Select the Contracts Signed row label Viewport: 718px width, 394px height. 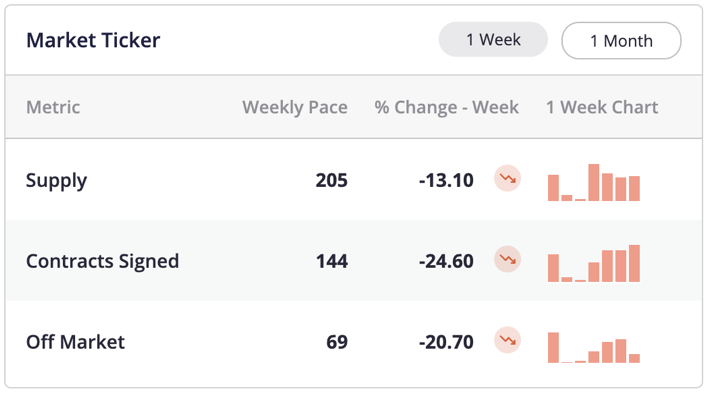tap(103, 261)
